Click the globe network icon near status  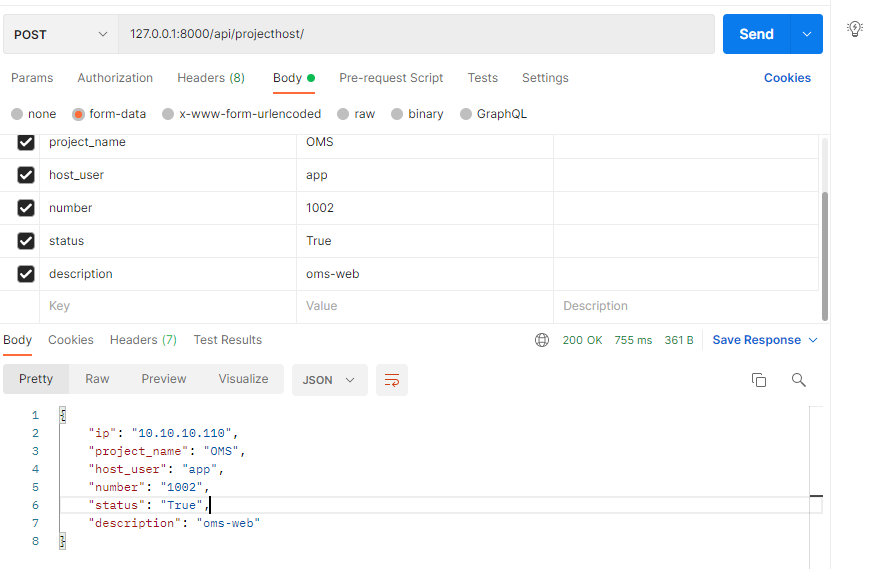pos(542,340)
